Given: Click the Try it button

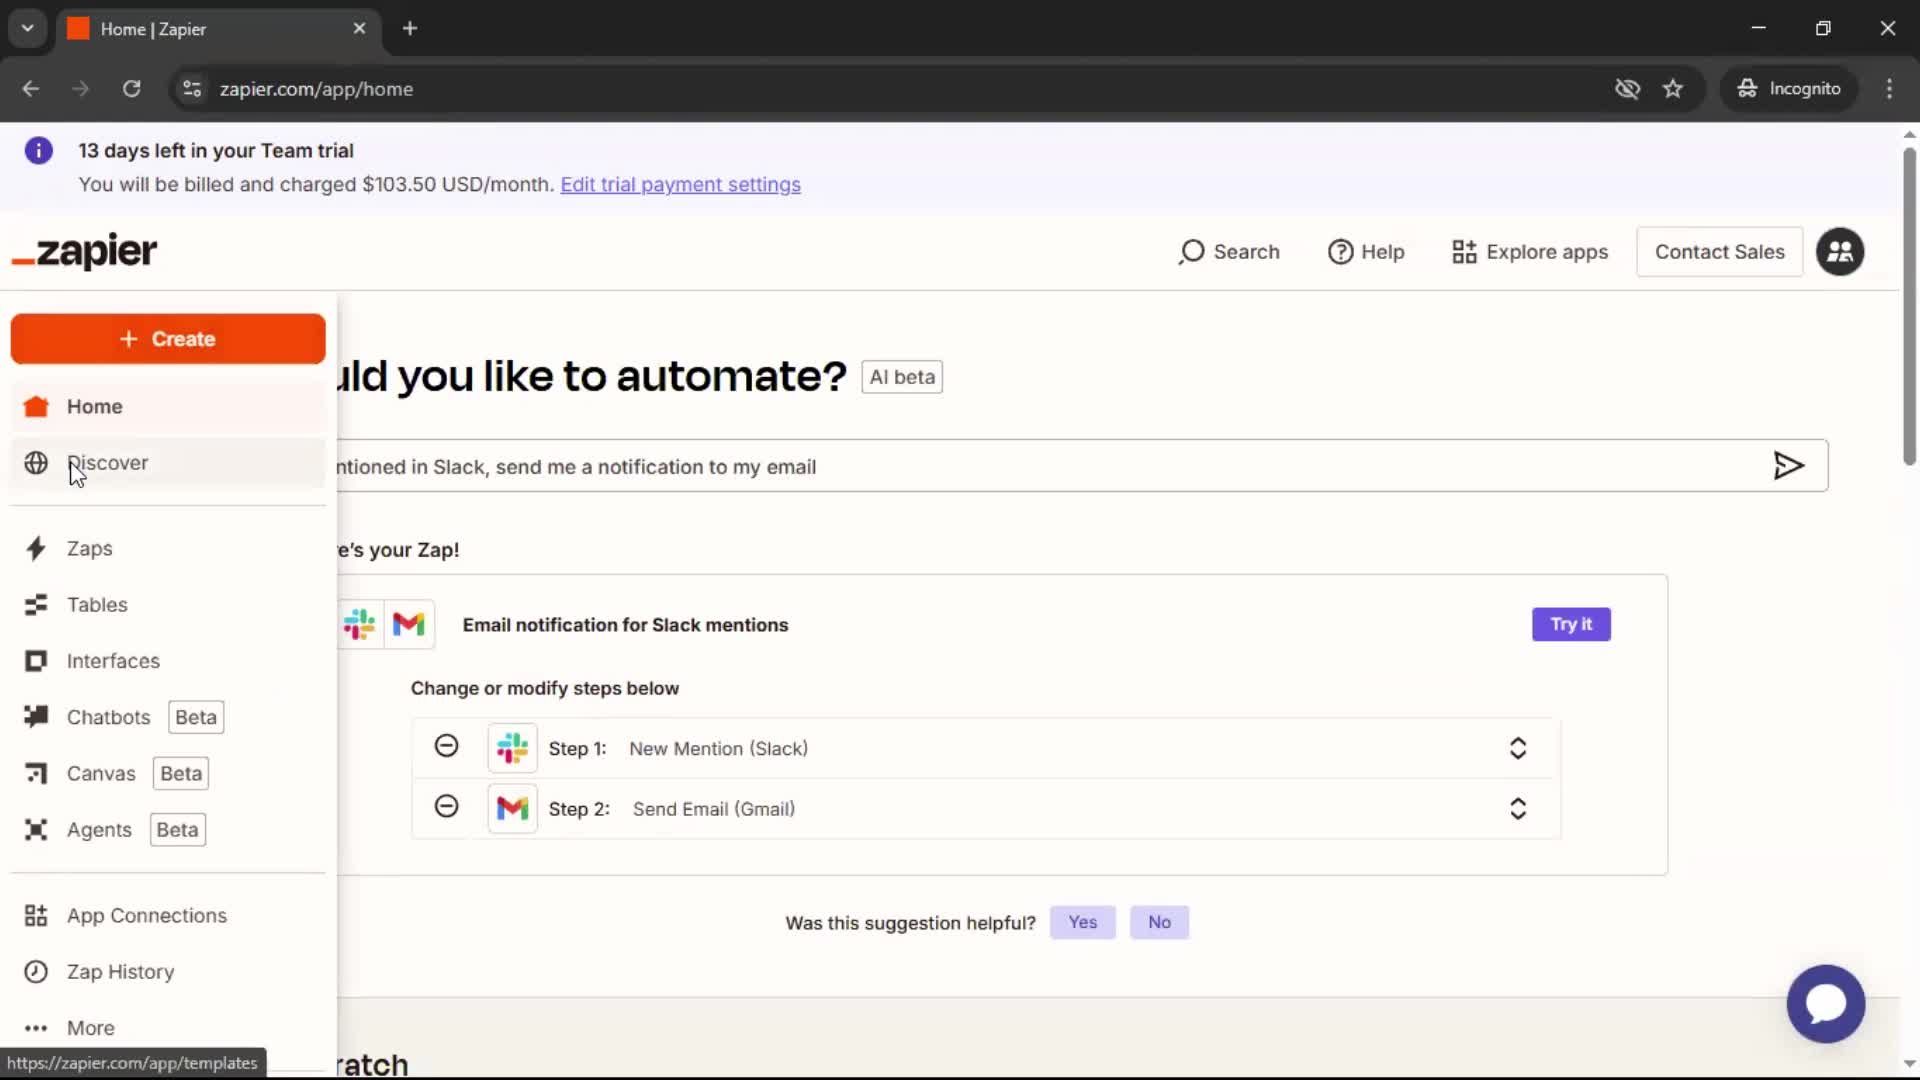Looking at the screenshot, I should tap(1571, 624).
